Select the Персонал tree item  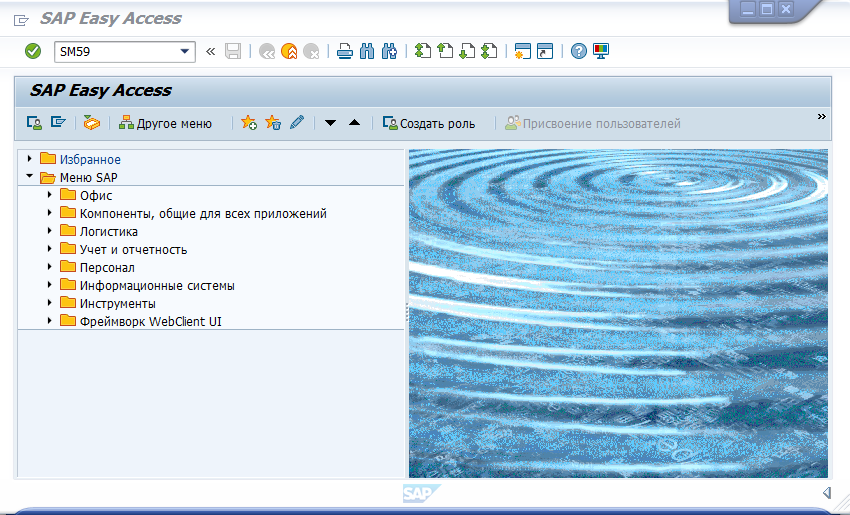pyautogui.click(x=107, y=268)
